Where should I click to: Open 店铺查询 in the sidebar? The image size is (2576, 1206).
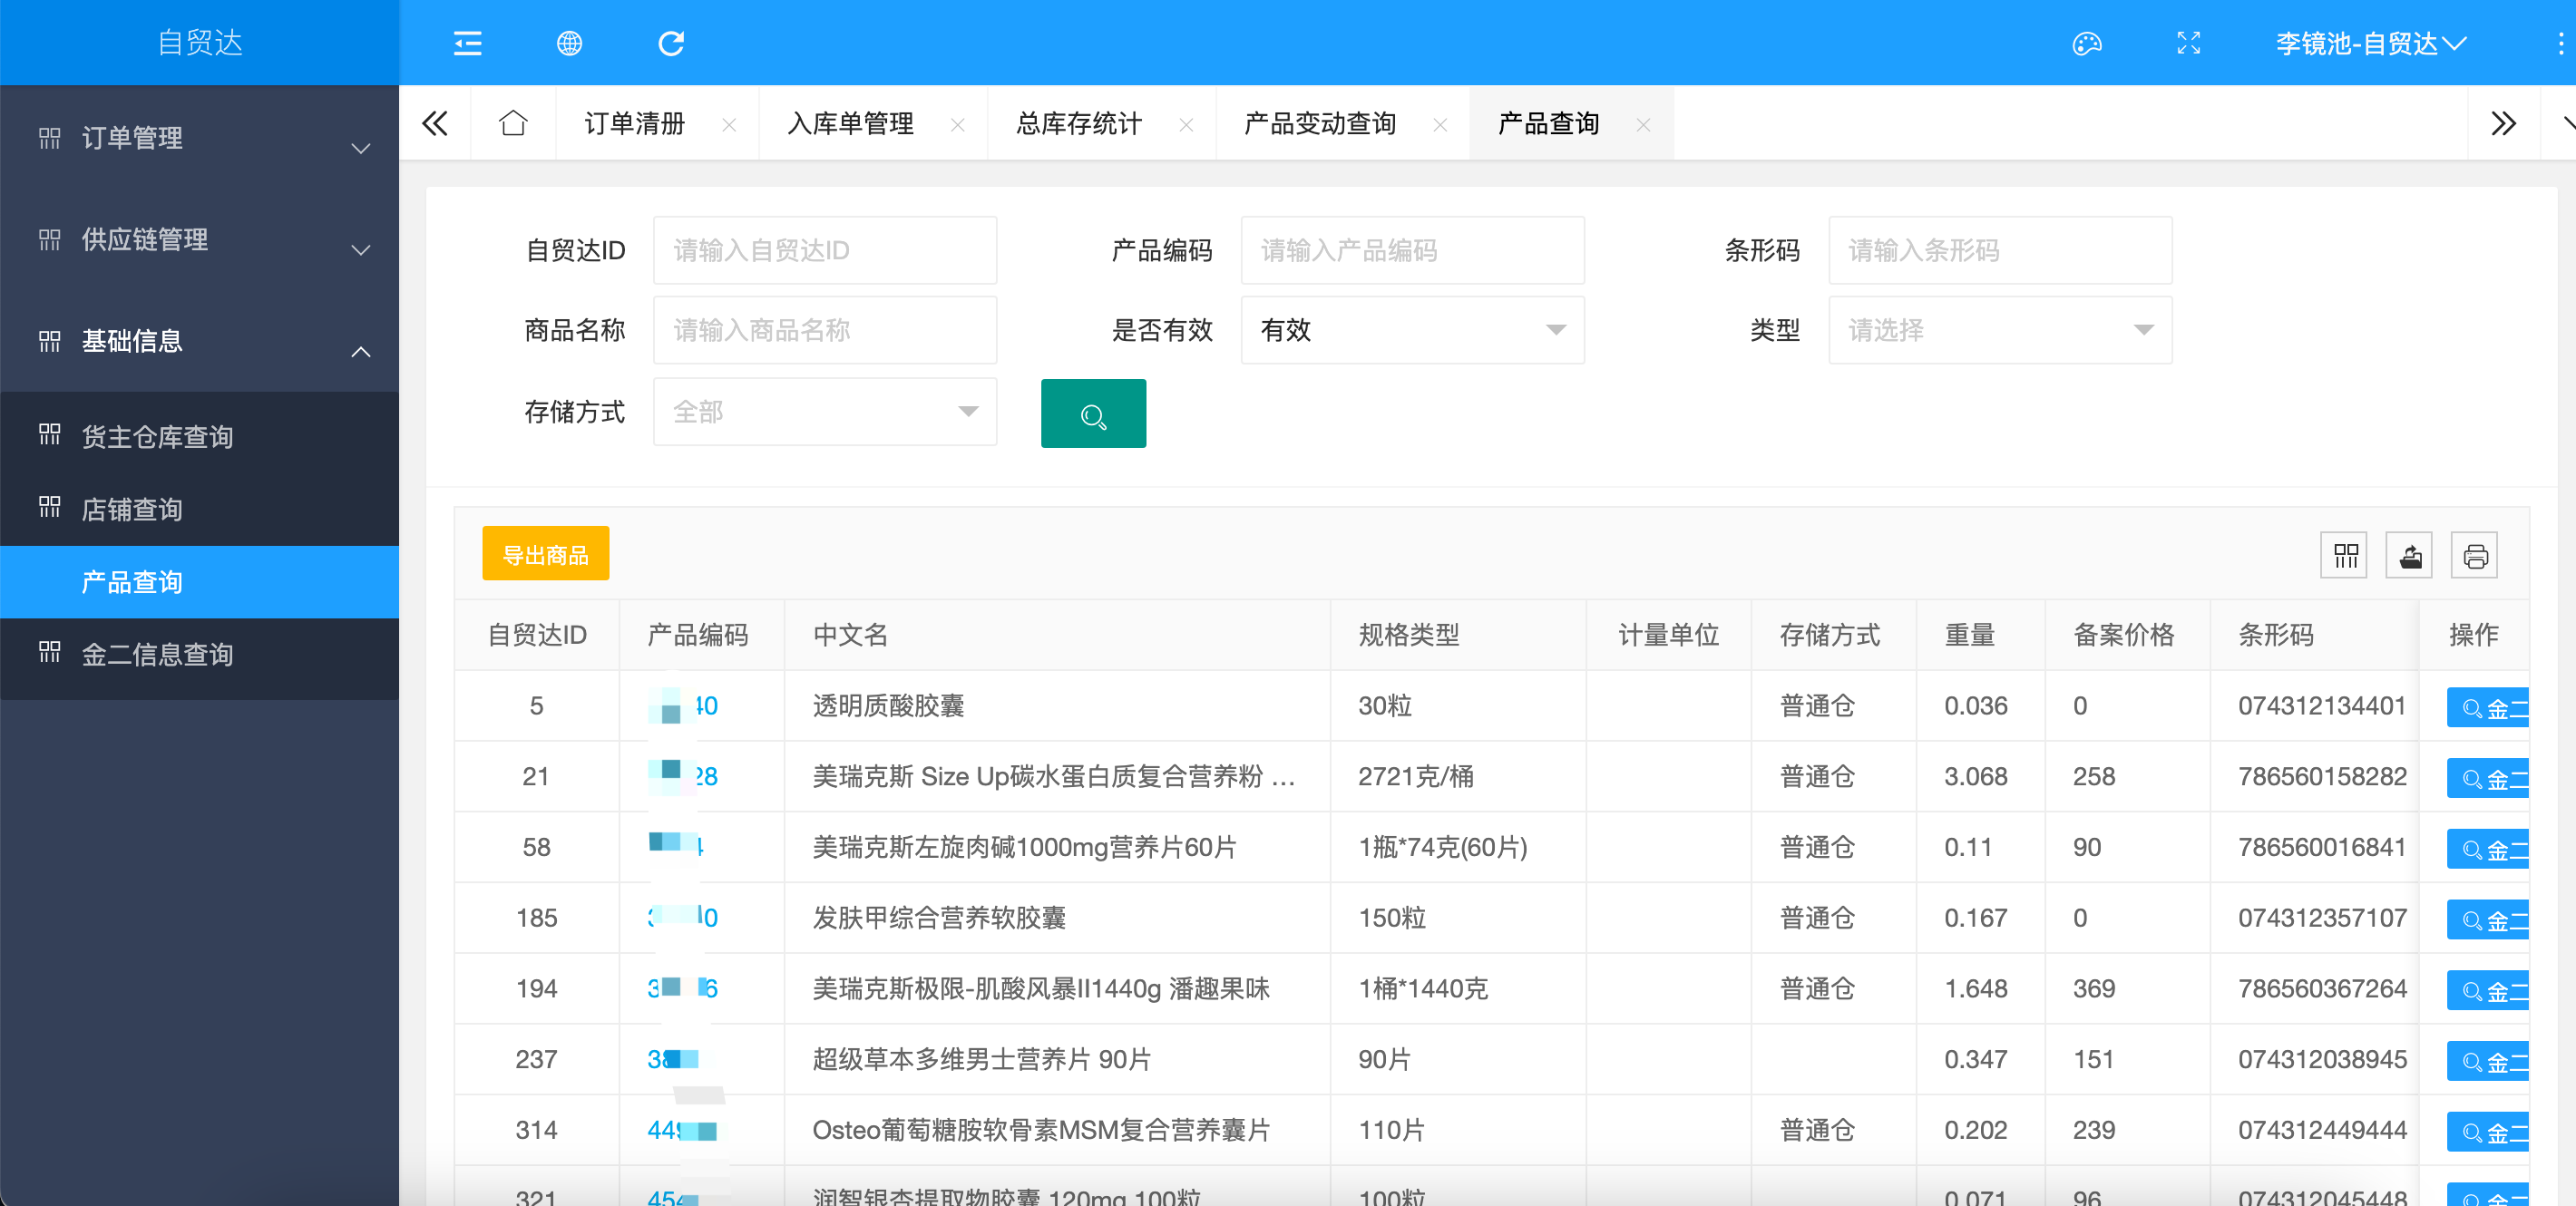pyautogui.click(x=200, y=509)
